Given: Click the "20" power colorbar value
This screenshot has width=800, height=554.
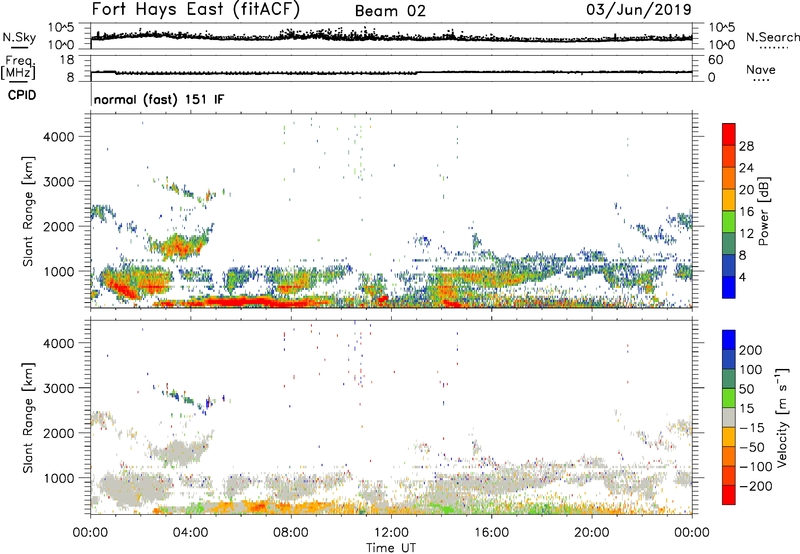Looking at the screenshot, I should 746,190.
